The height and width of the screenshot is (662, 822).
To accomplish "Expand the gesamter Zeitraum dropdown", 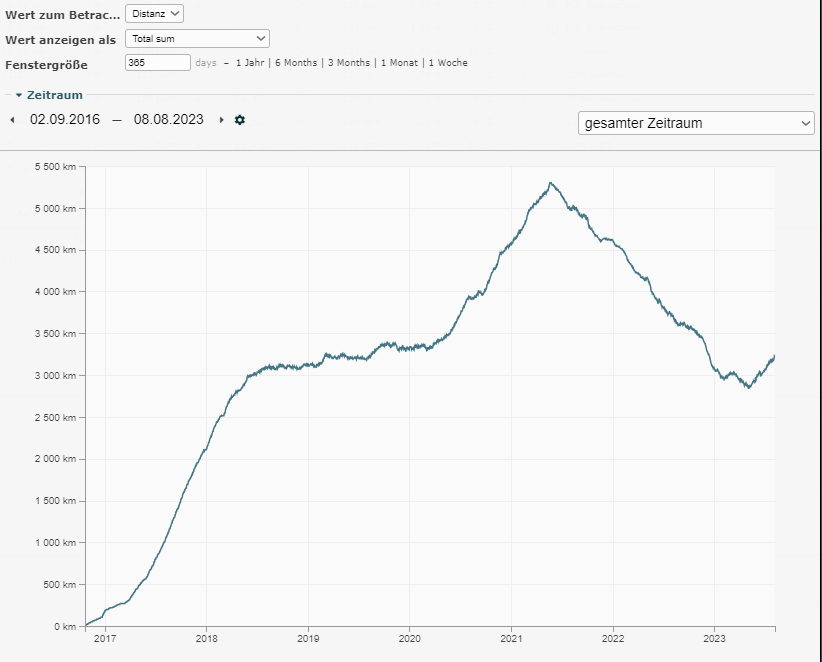I will (x=696, y=123).
